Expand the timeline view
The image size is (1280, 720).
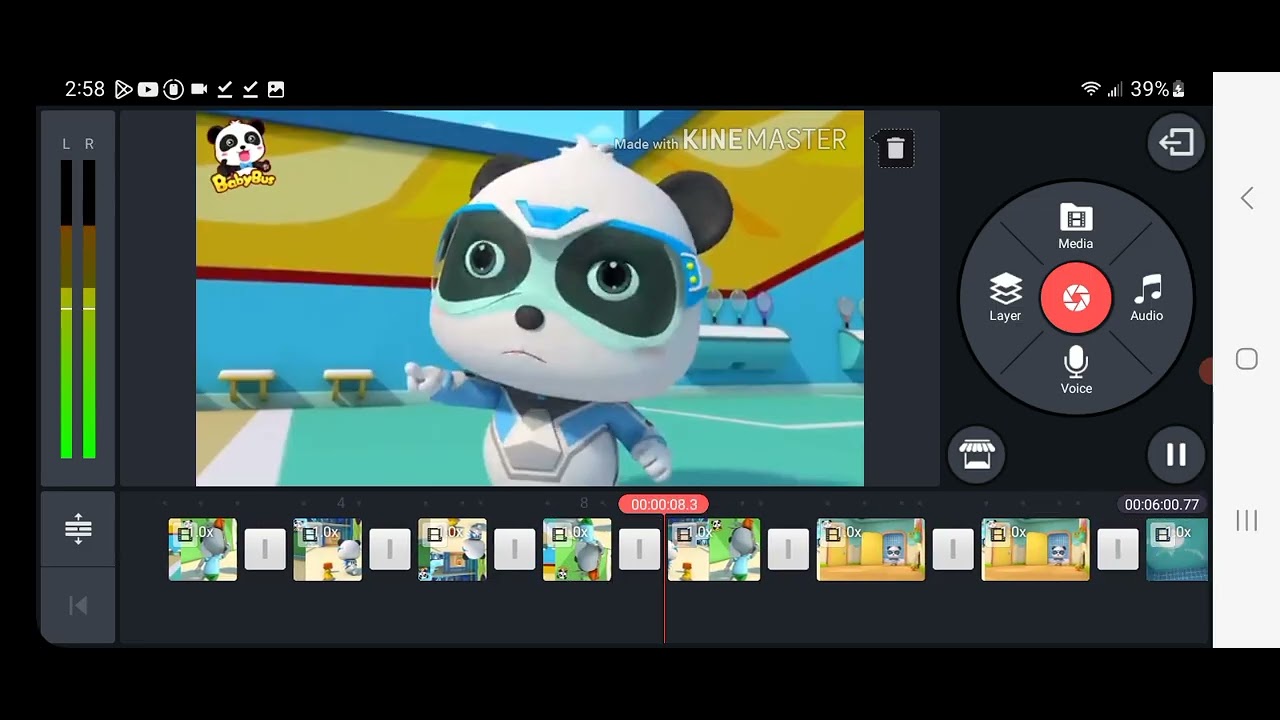pos(78,529)
